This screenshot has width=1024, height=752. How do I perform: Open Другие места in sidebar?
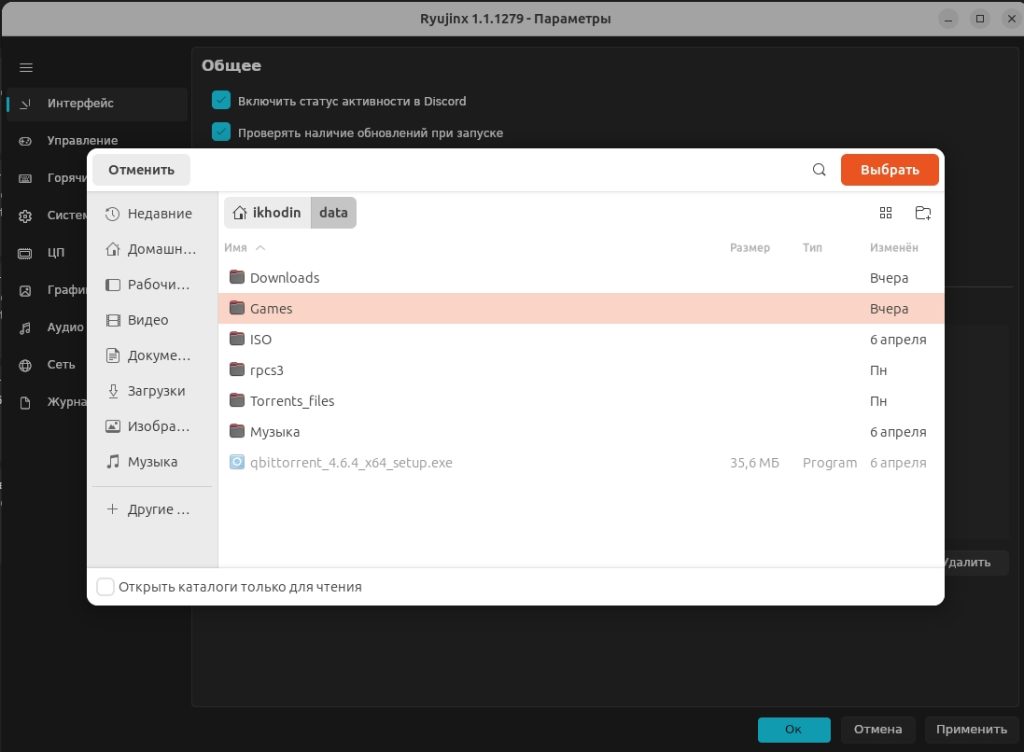pos(152,509)
